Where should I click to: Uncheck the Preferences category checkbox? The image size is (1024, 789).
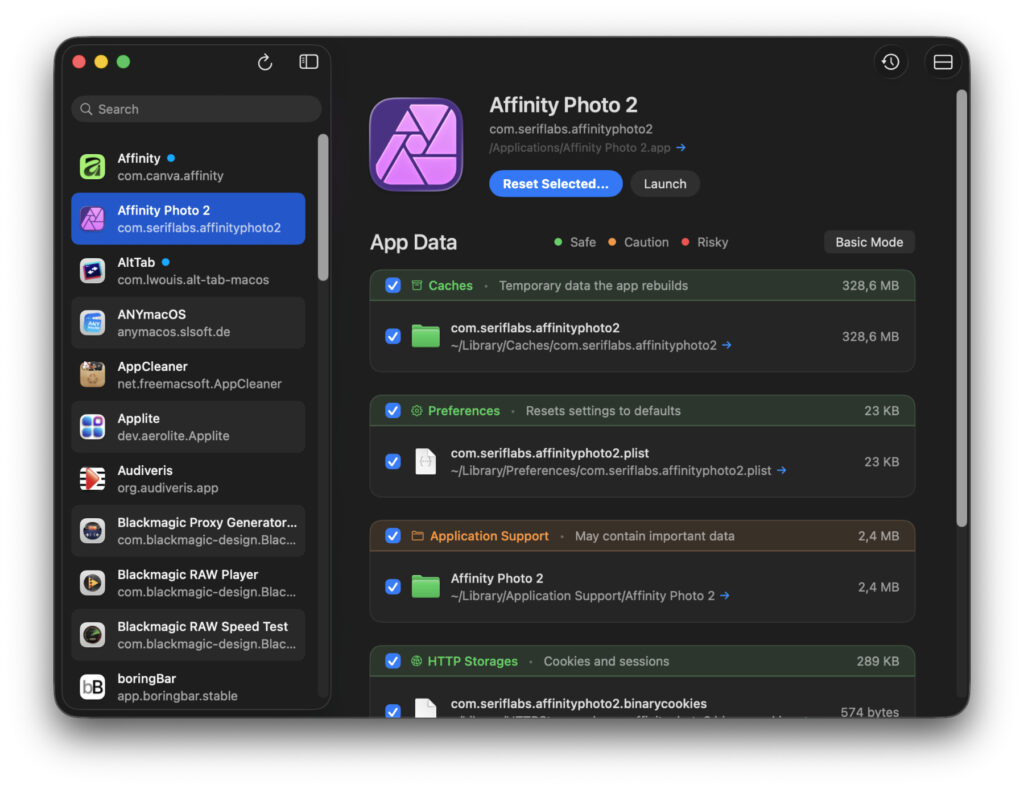[393, 411]
